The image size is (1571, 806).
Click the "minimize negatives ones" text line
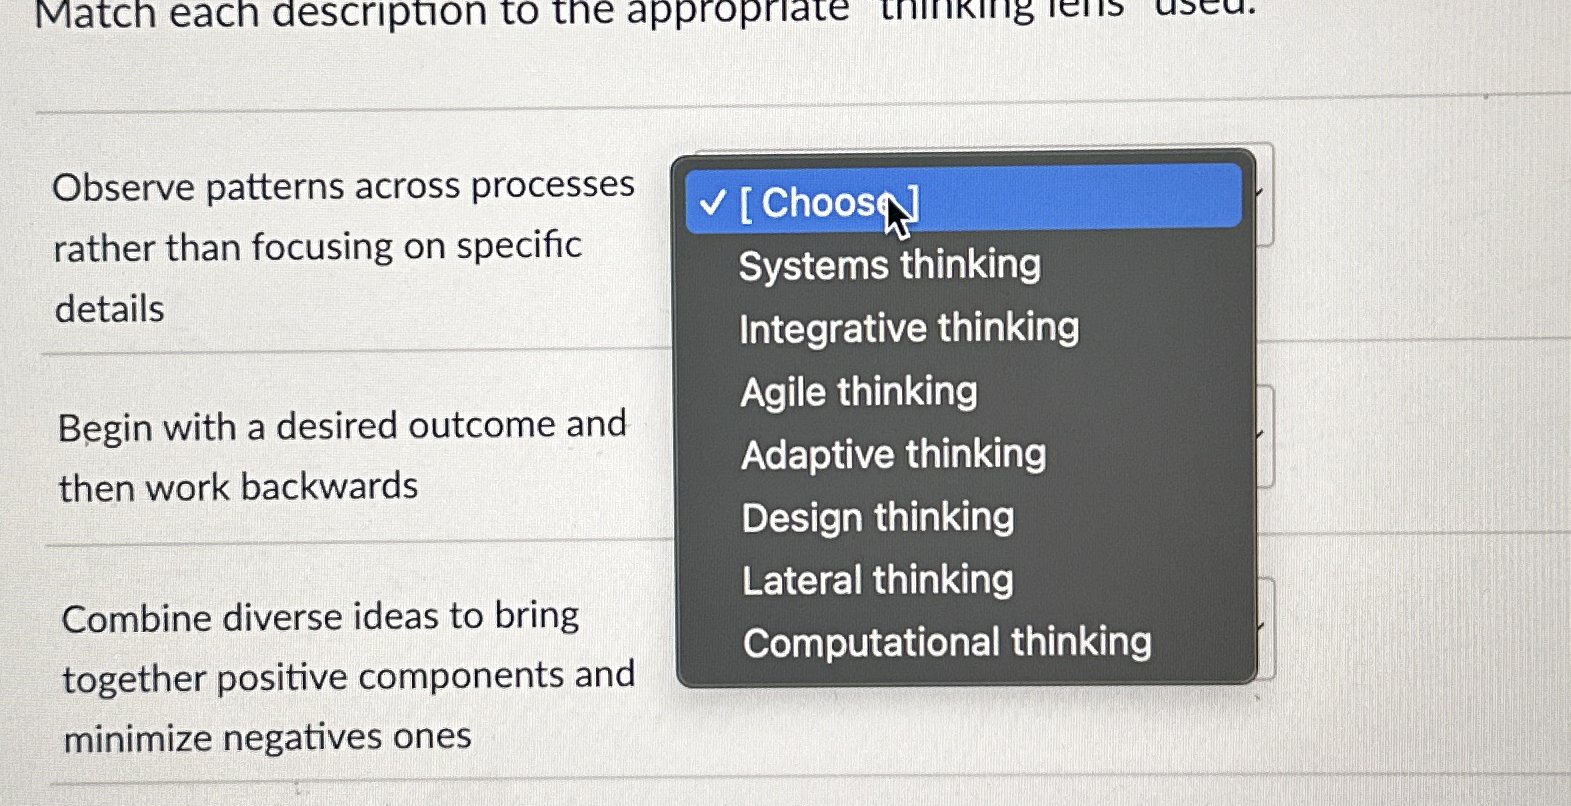click(x=266, y=737)
